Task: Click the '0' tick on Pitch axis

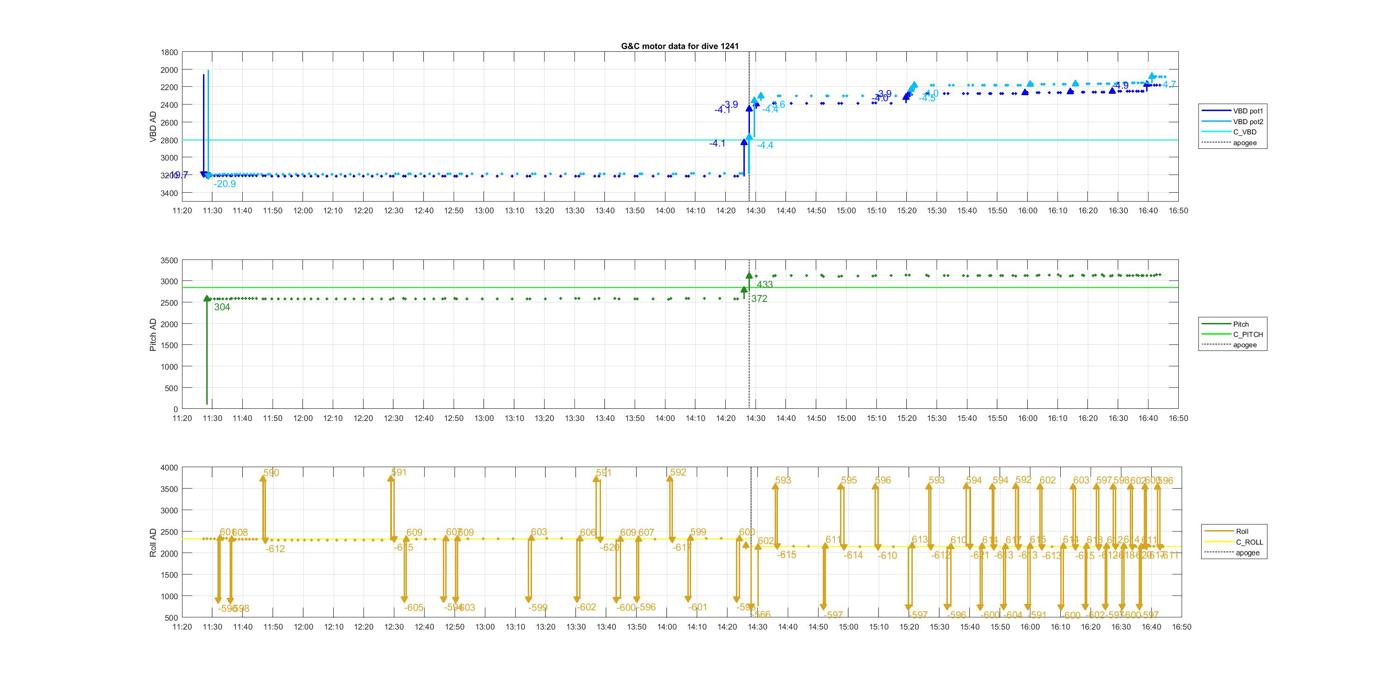Action: [x=176, y=409]
